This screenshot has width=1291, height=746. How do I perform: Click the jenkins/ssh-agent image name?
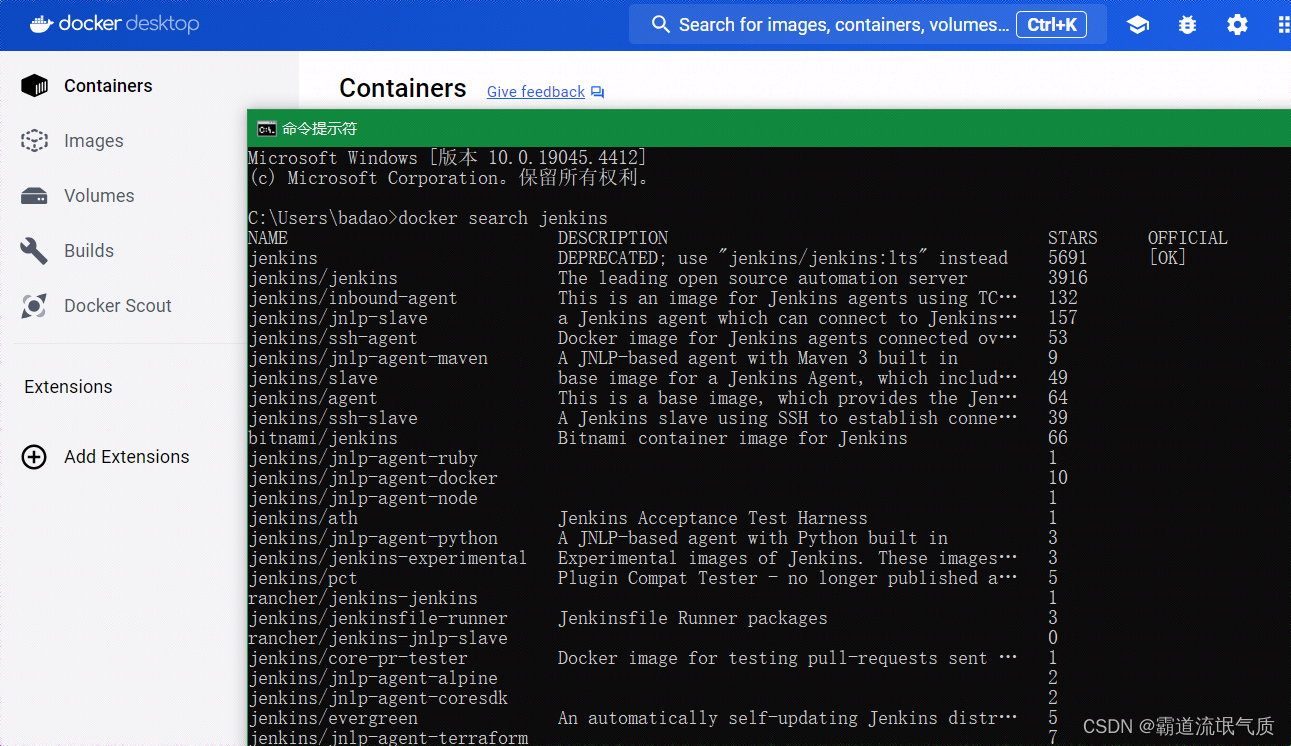333,338
